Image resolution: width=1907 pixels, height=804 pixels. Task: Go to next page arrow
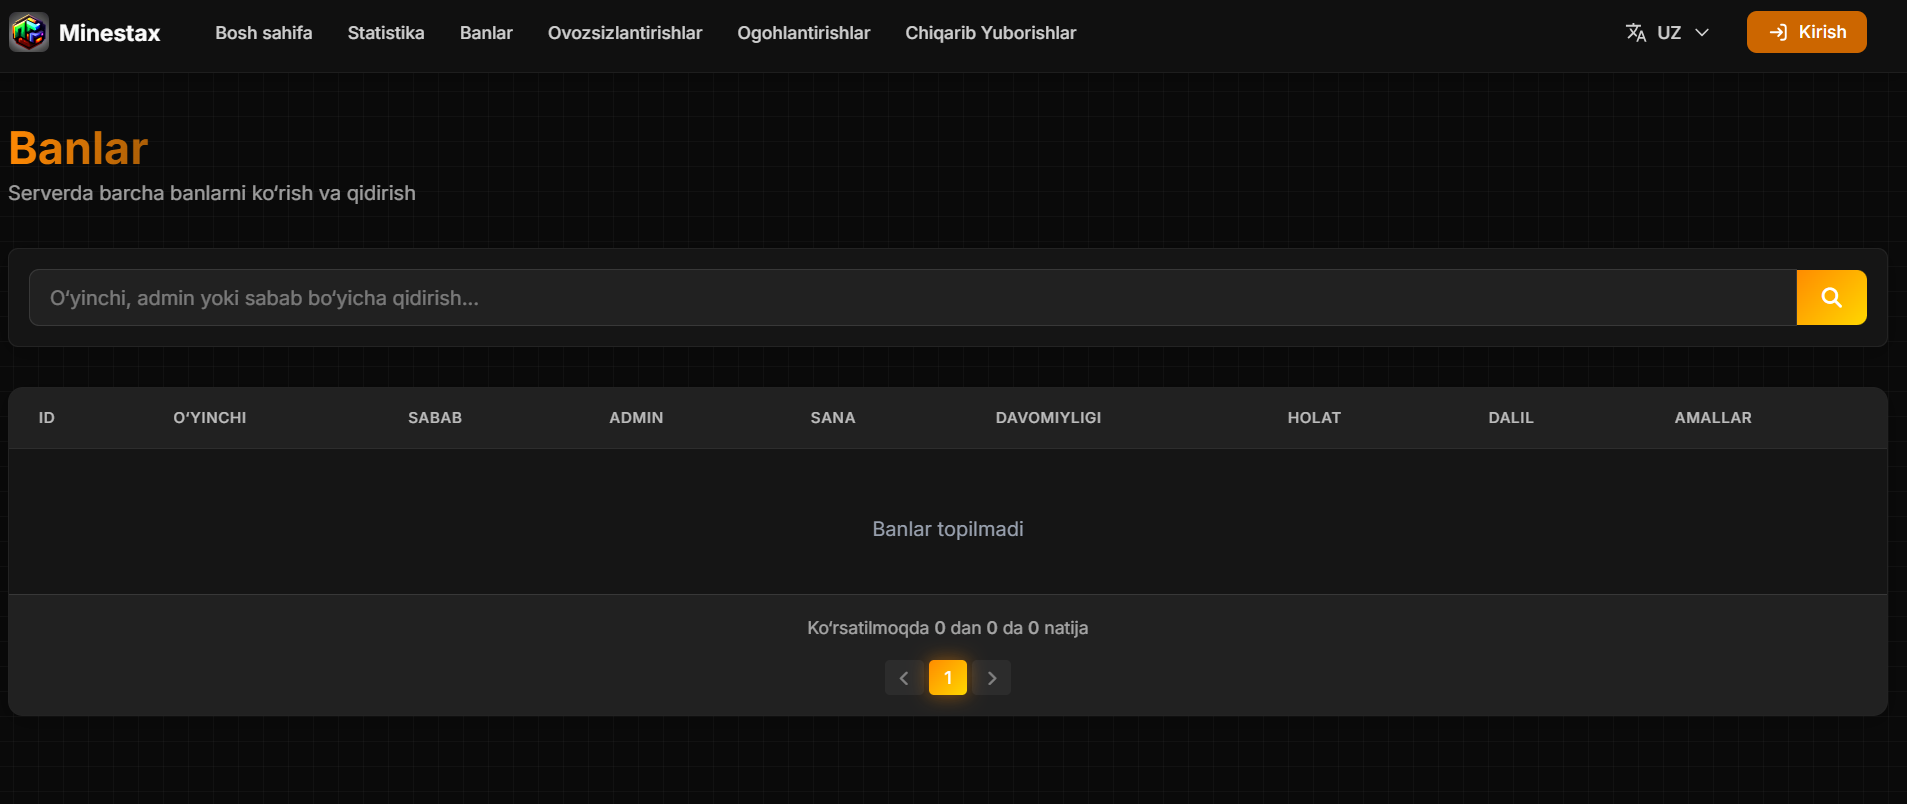coord(992,678)
